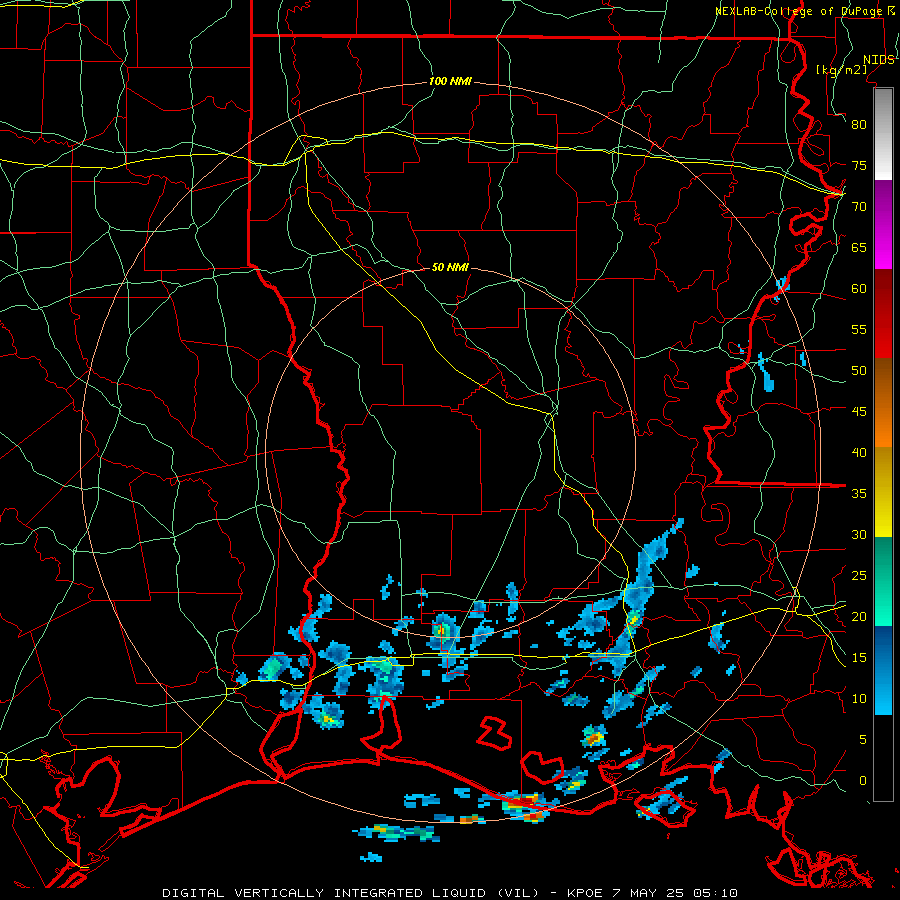Click the scale value 25

[x=859, y=576]
